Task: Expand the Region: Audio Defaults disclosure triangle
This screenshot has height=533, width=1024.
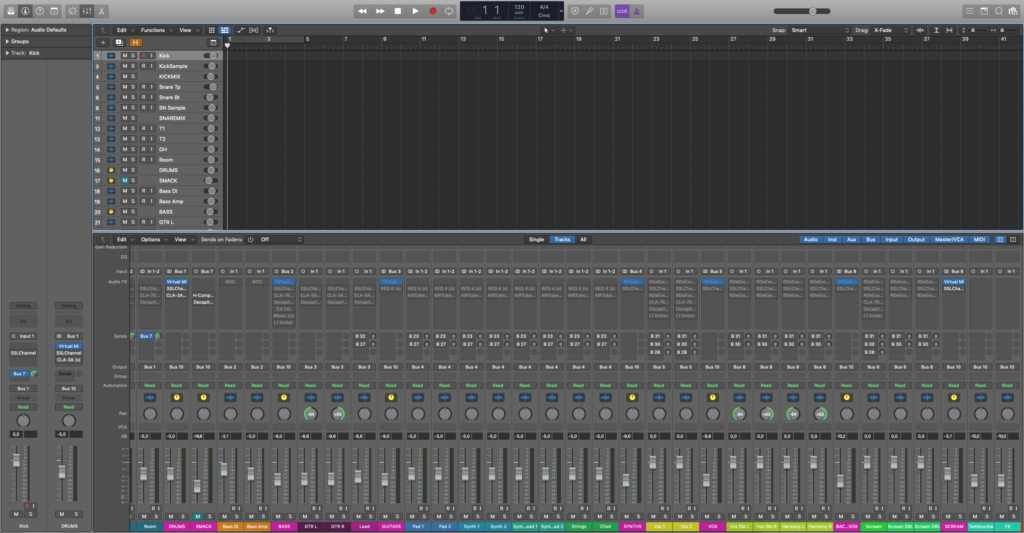Action: click(x=7, y=29)
